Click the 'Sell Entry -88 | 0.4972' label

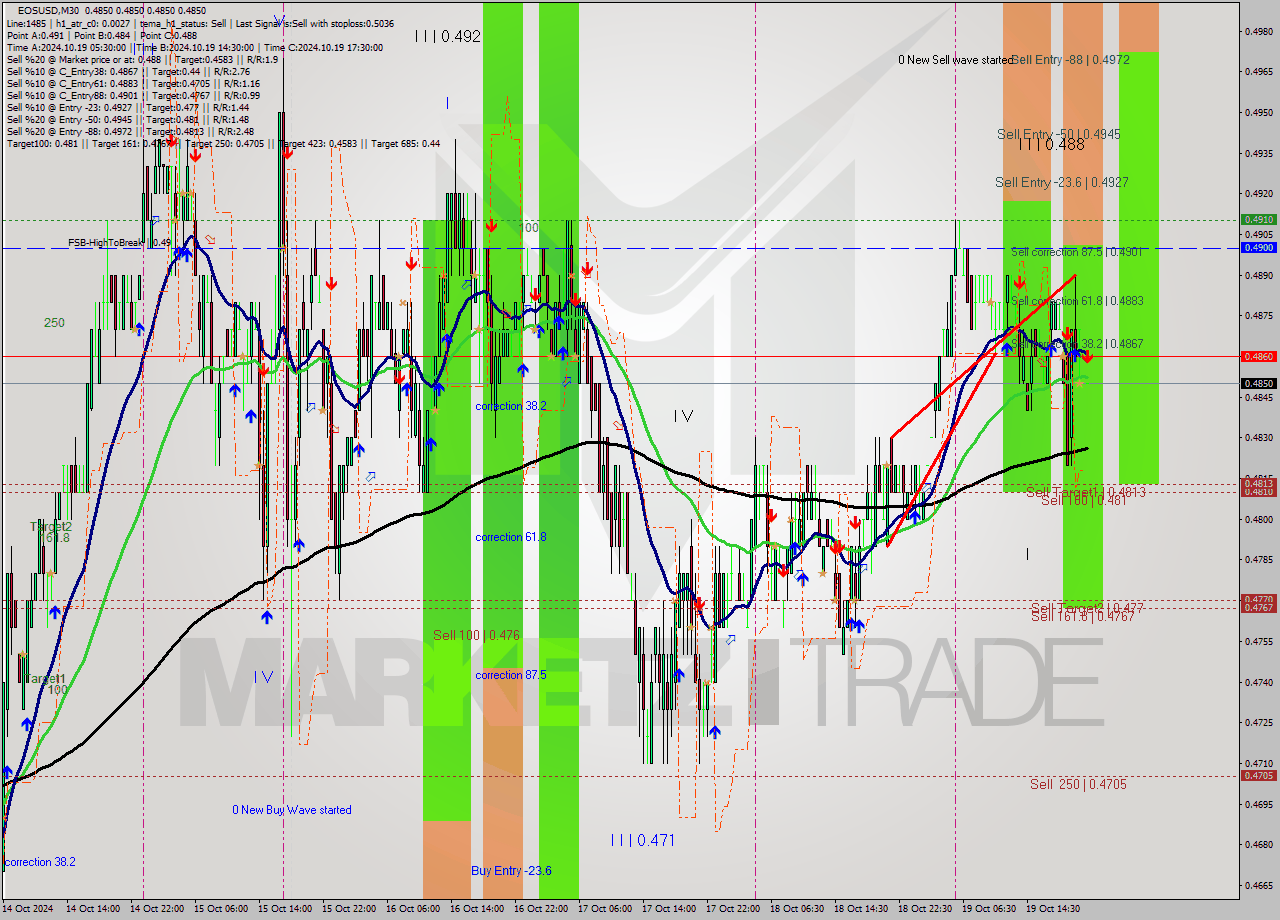[1071, 60]
